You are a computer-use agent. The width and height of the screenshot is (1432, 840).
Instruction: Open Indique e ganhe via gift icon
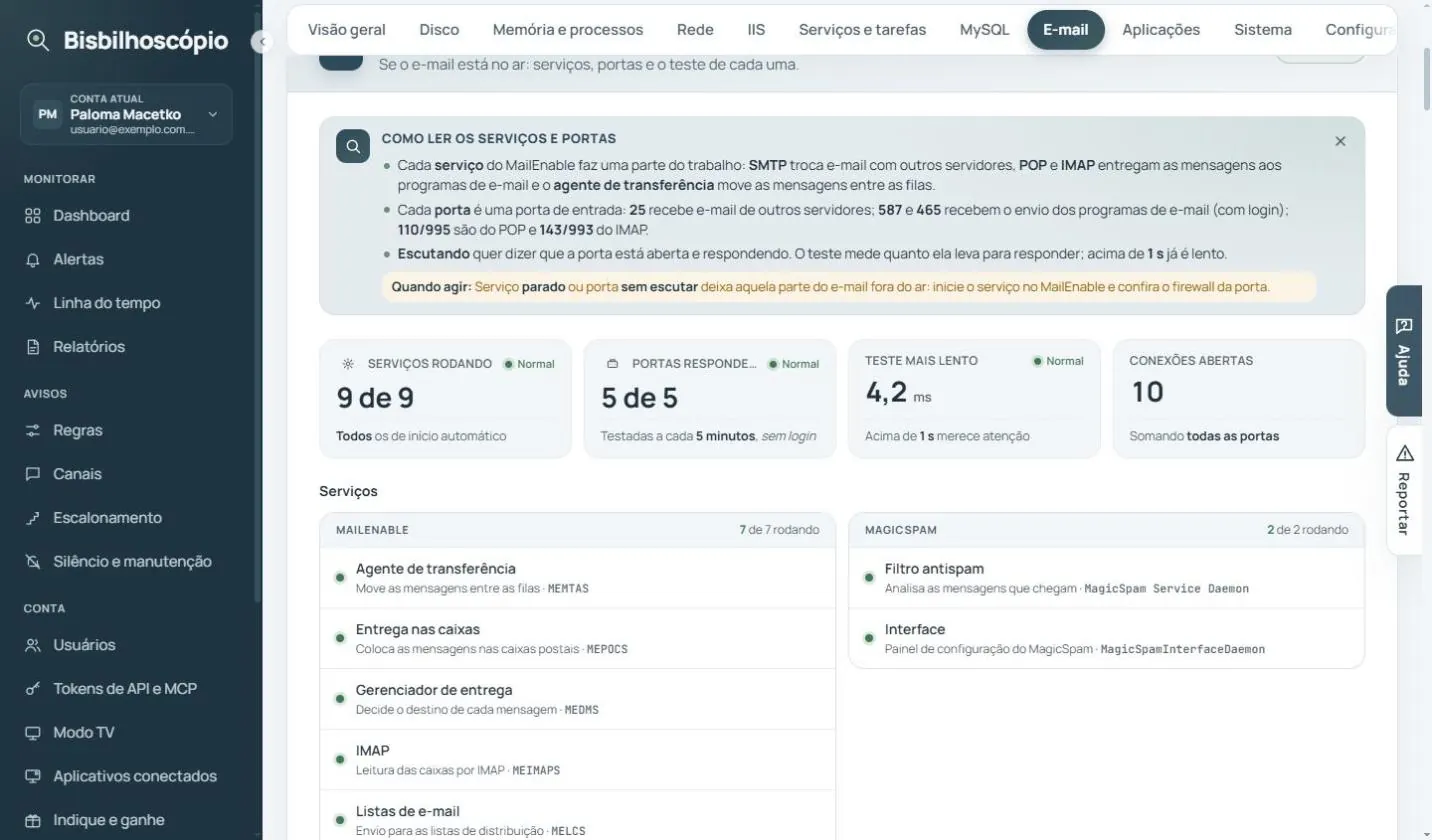click(33, 820)
